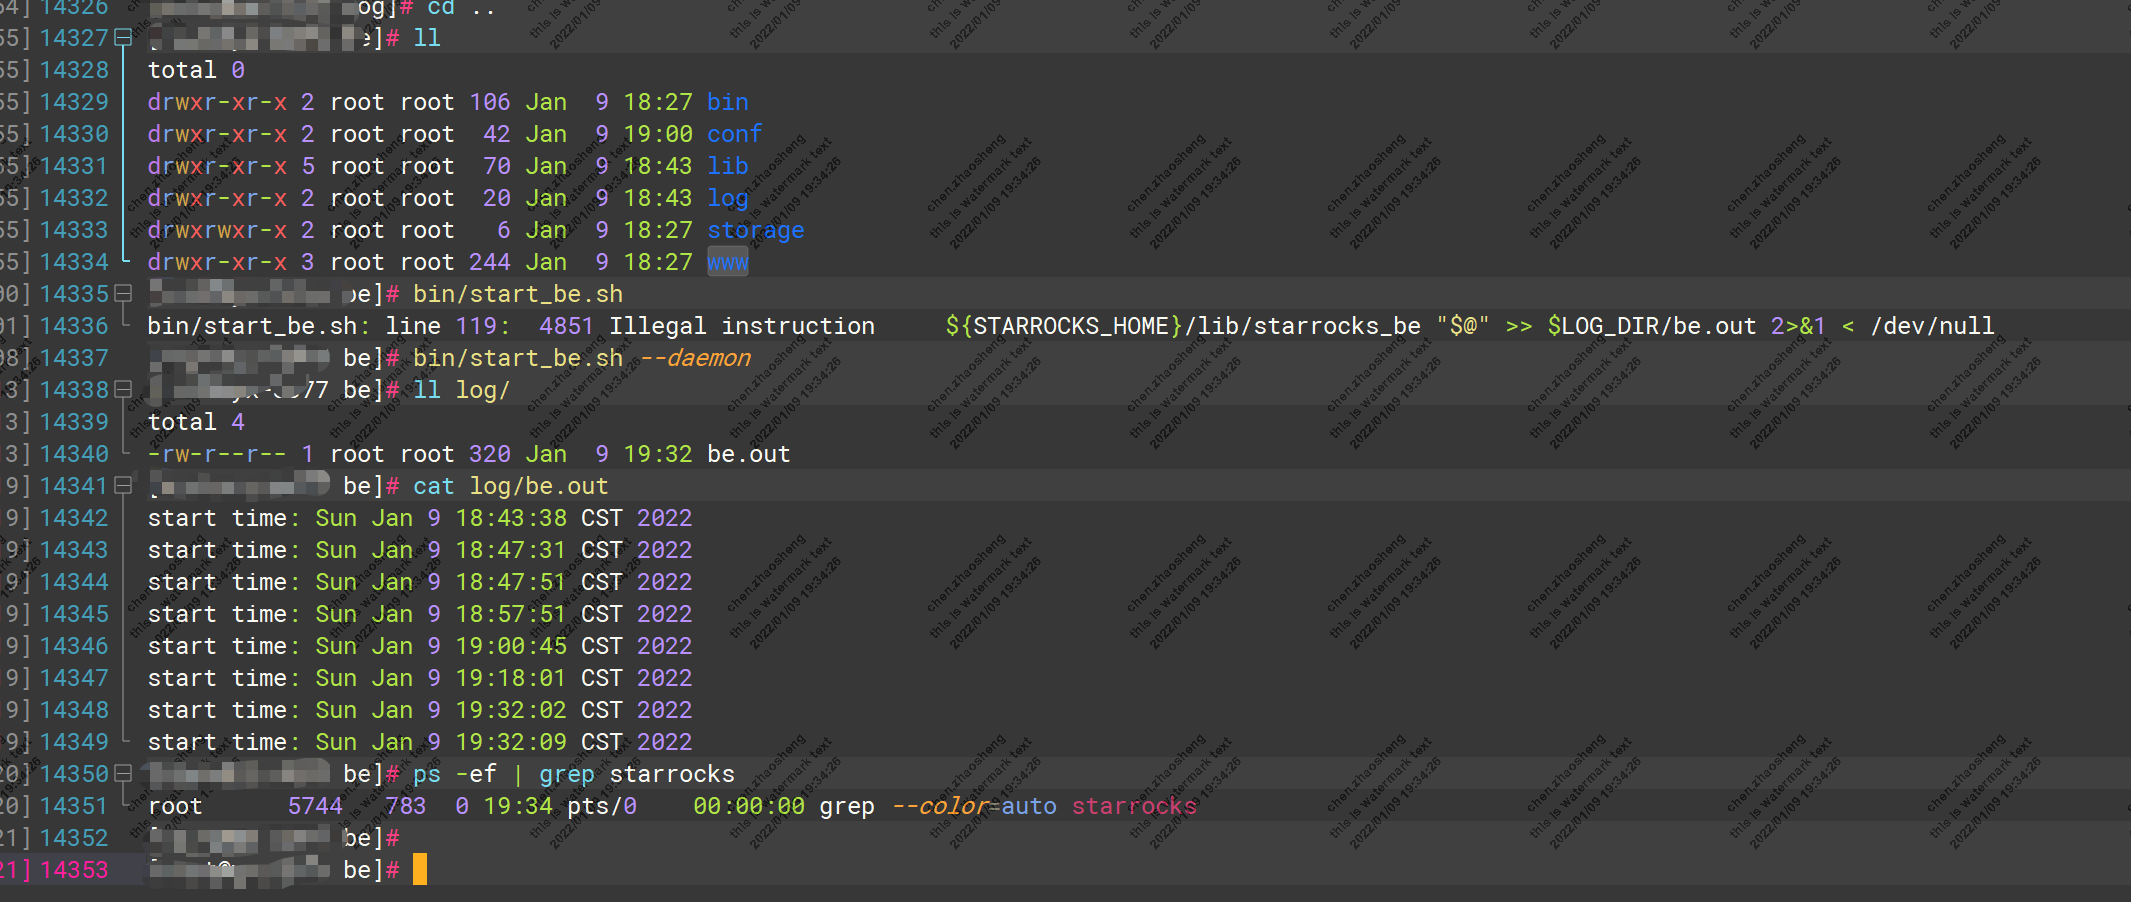Click the pink line number 14353
The height and width of the screenshot is (902, 2131).
click(74, 870)
